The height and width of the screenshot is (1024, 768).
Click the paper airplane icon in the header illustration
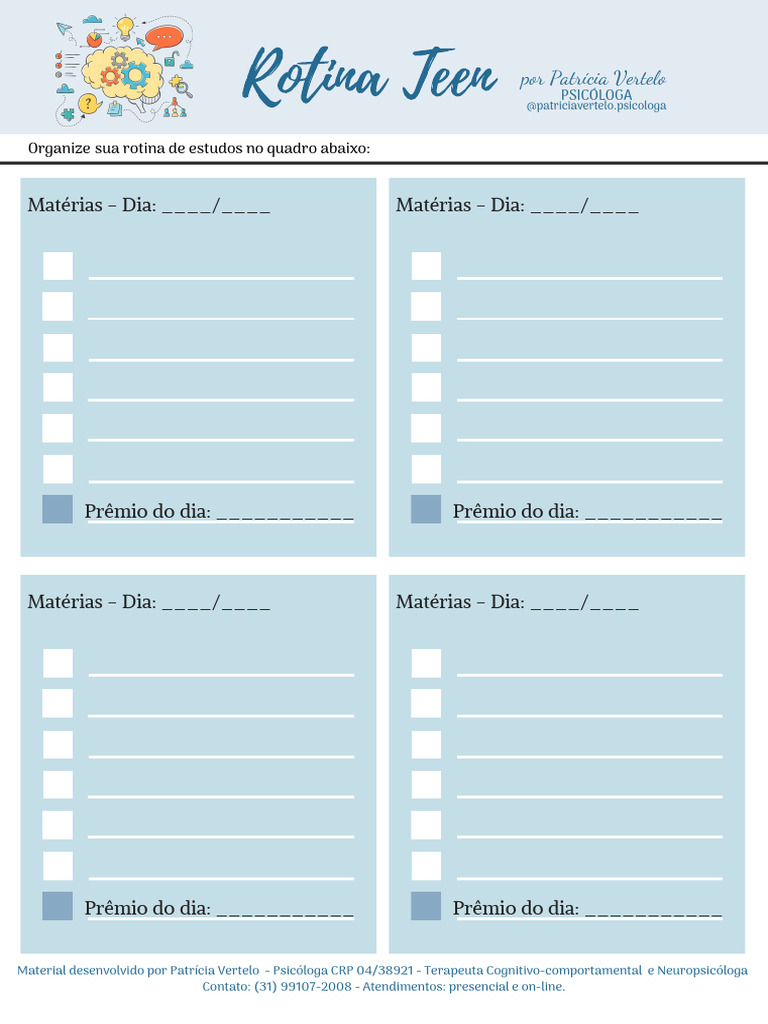(x=63, y=28)
